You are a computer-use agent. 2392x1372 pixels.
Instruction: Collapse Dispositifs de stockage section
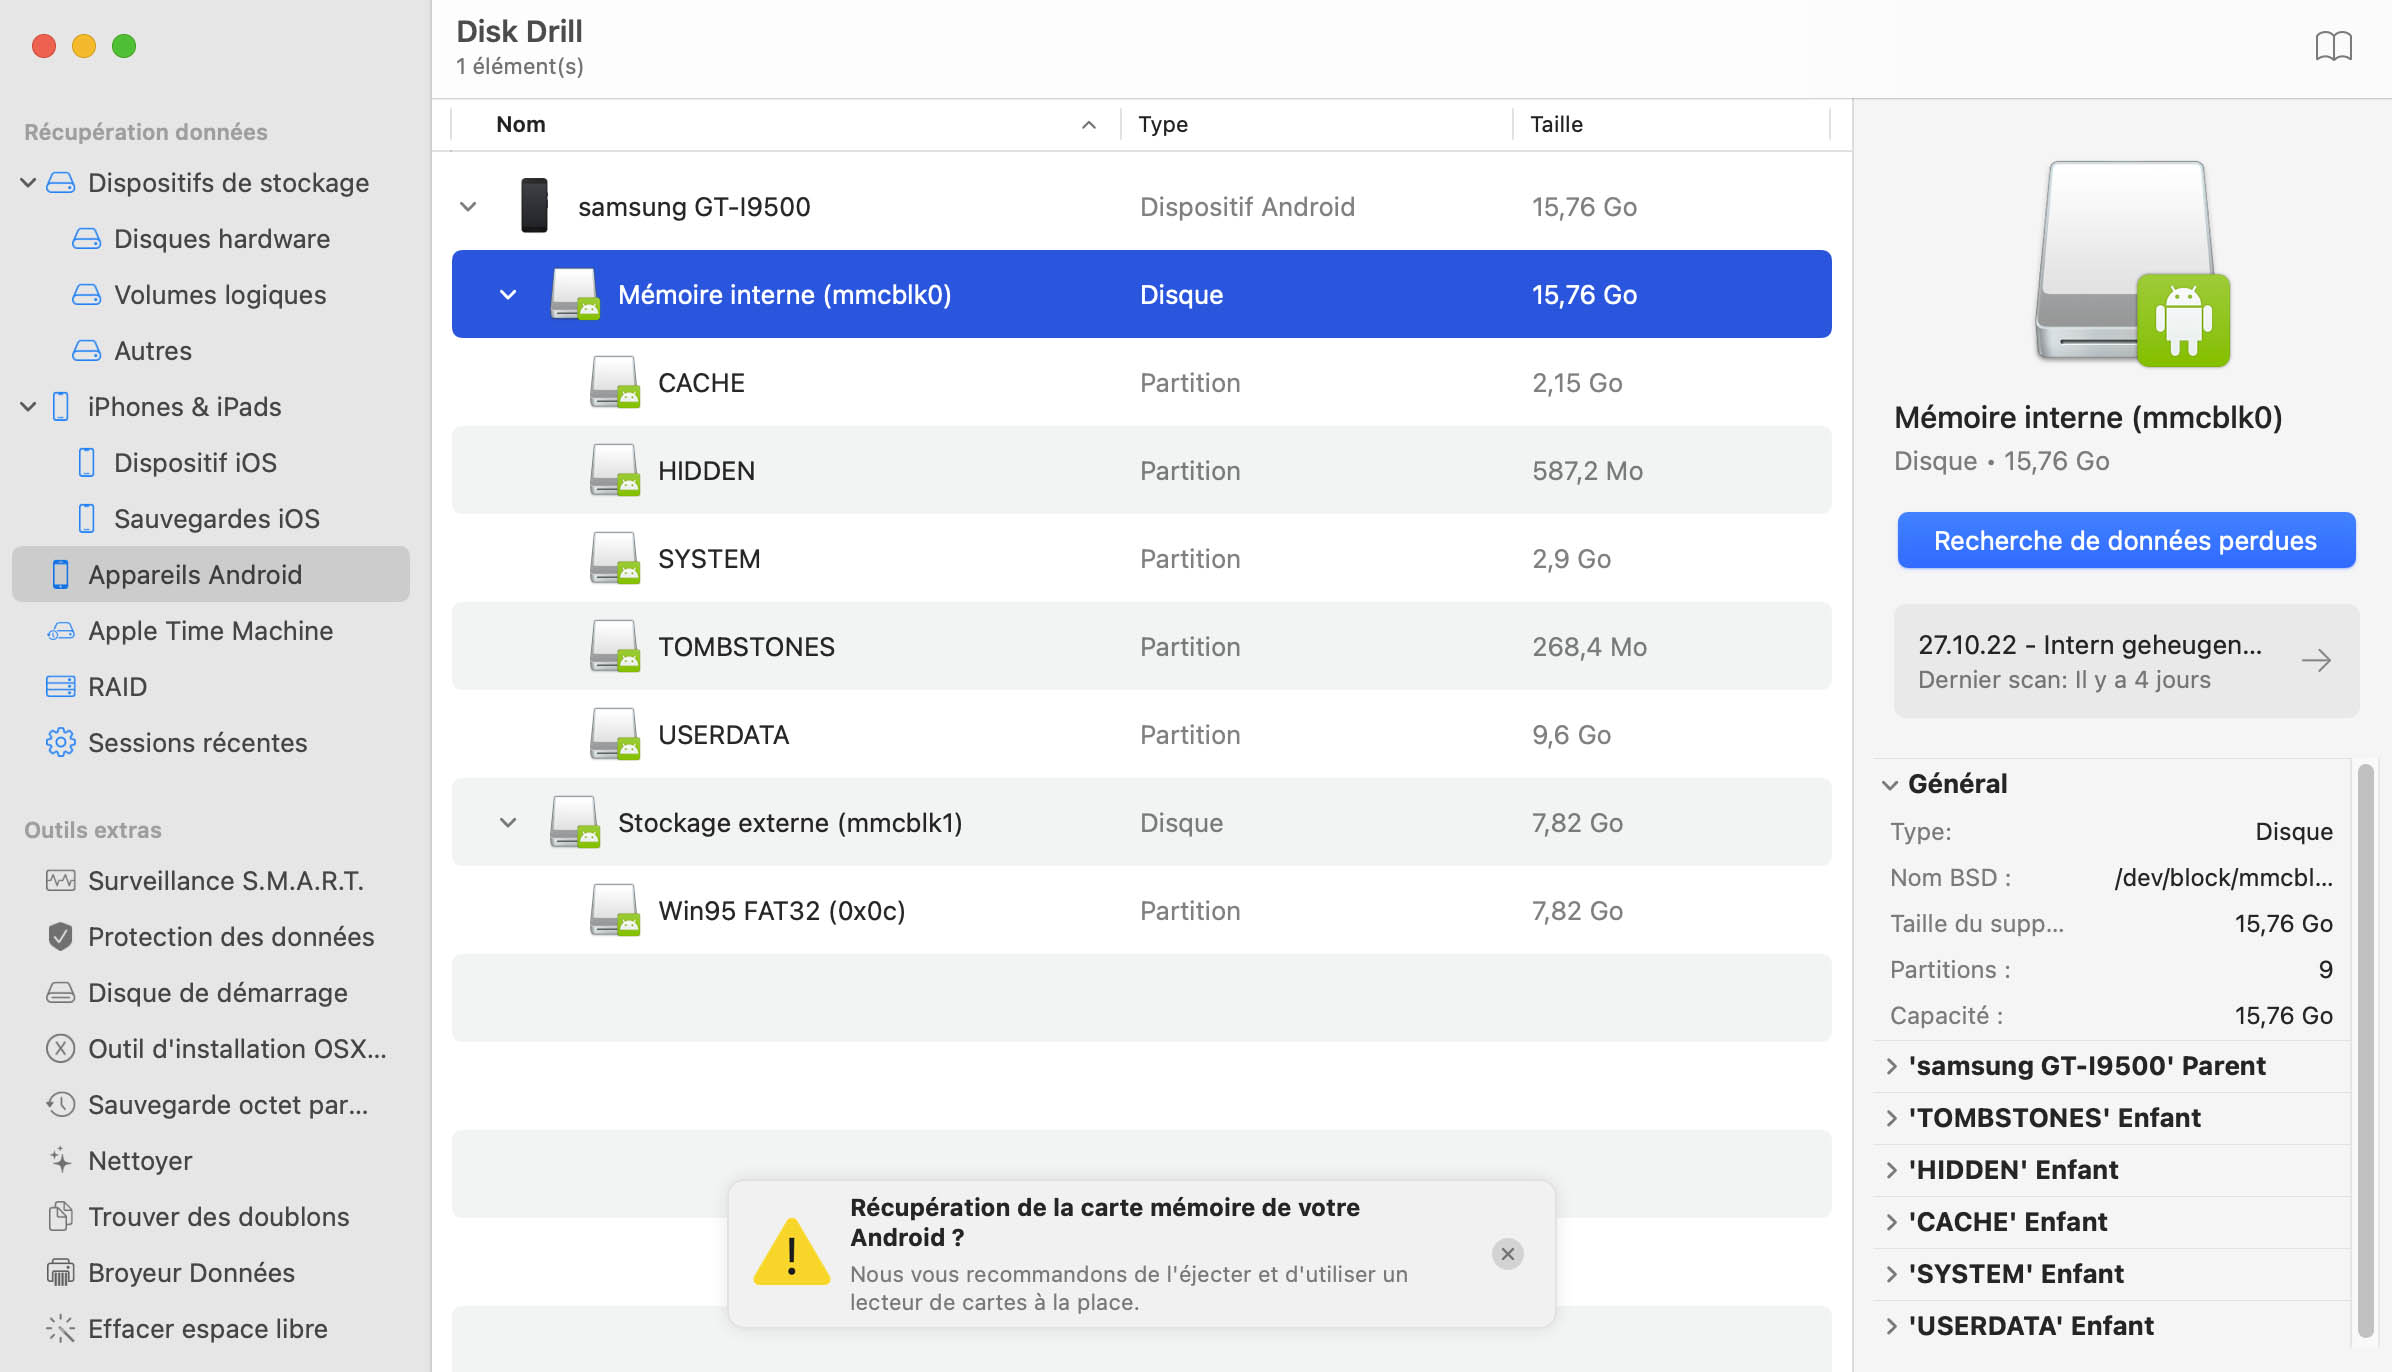tap(28, 182)
